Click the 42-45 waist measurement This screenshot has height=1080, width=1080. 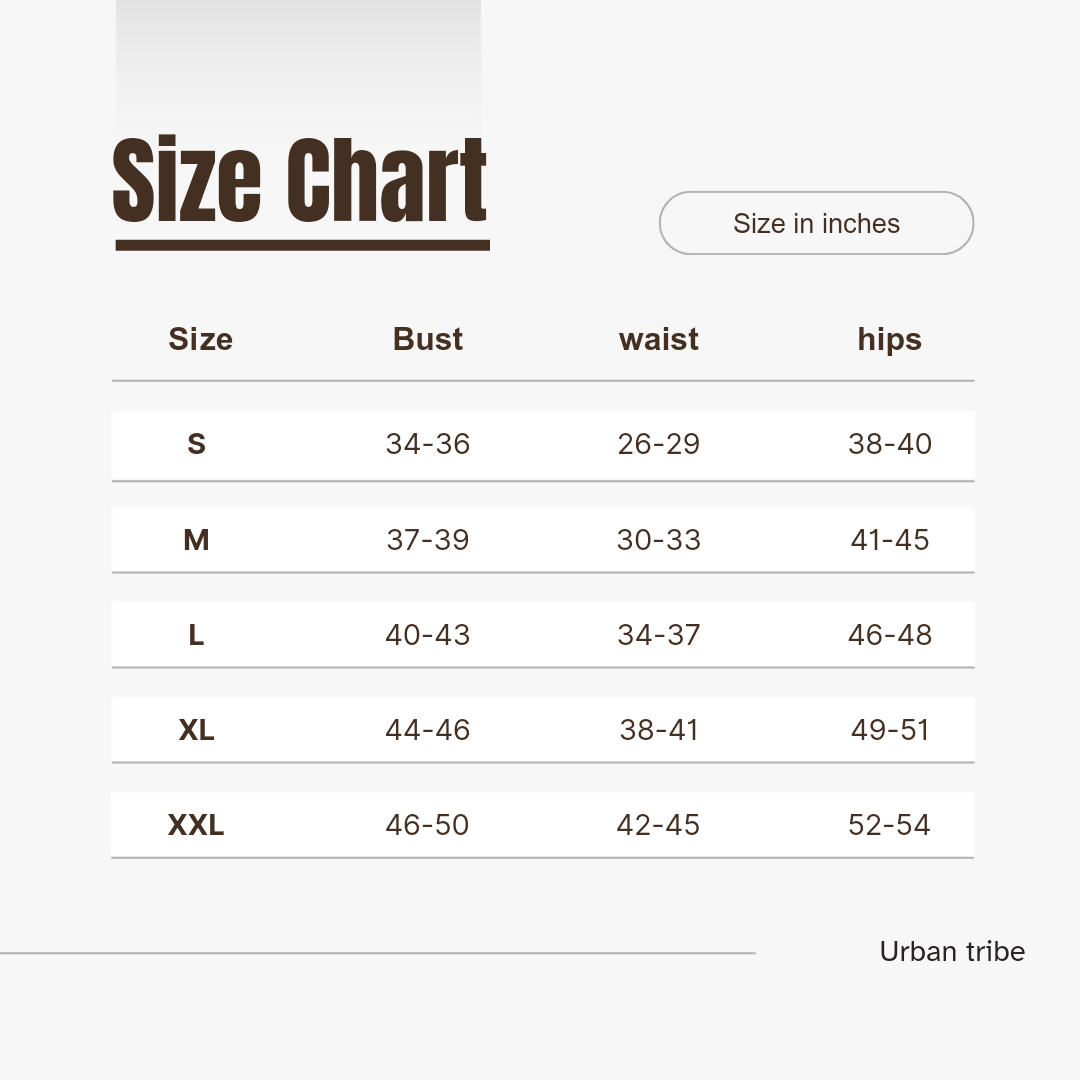click(x=659, y=825)
